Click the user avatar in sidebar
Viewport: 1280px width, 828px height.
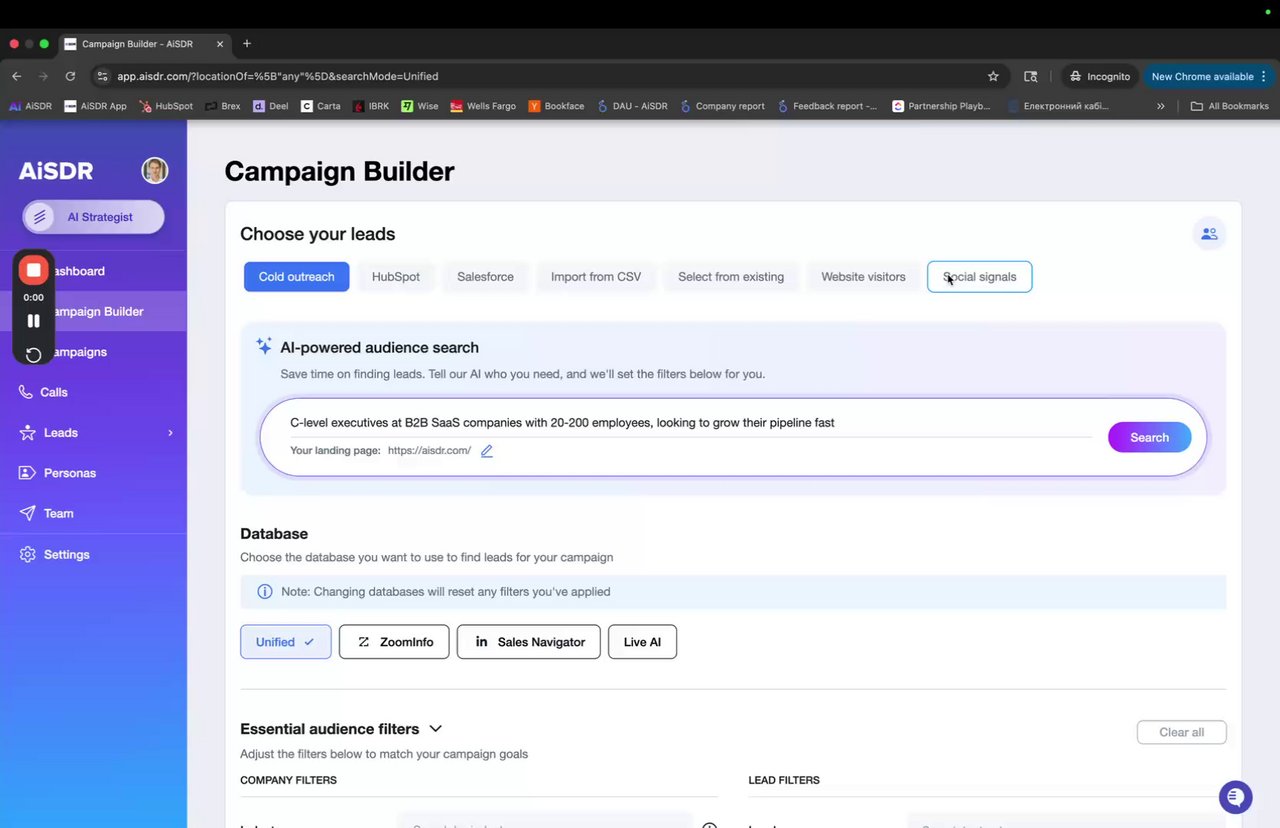coord(154,170)
